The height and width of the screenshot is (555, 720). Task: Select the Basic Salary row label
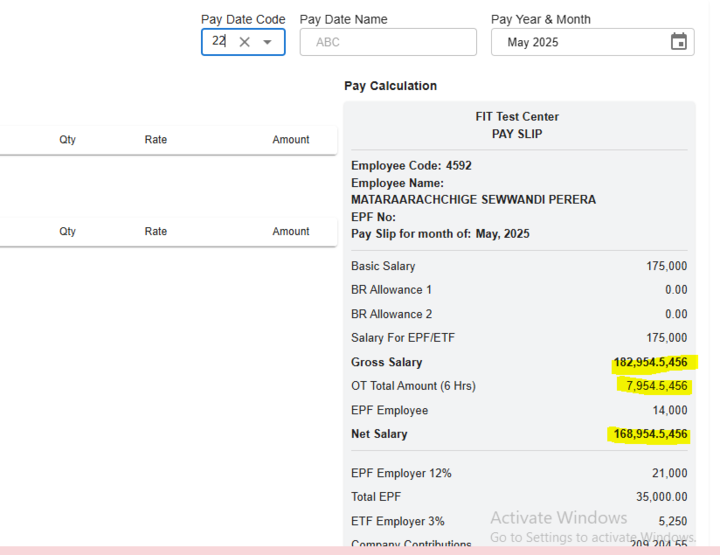pyautogui.click(x=383, y=266)
